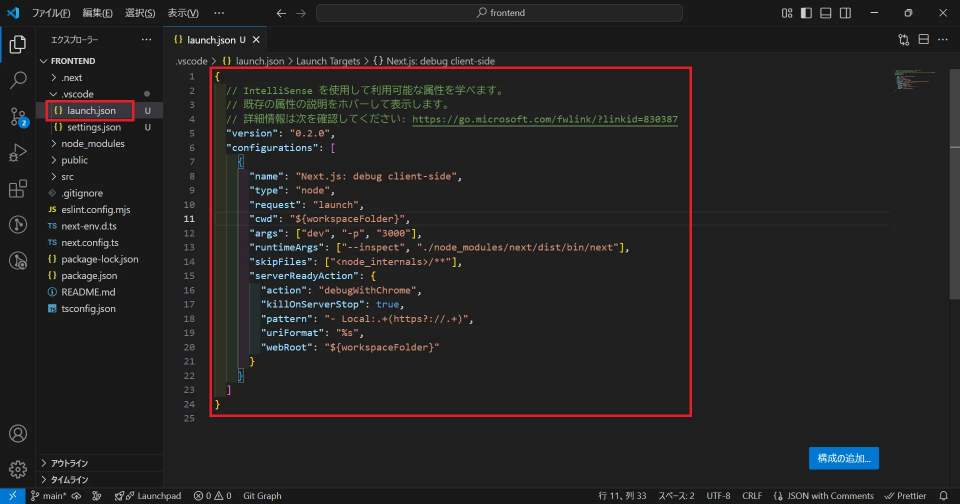Change indentation via スペース: 2
This screenshot has height=504, width=960.
(676, 496)
